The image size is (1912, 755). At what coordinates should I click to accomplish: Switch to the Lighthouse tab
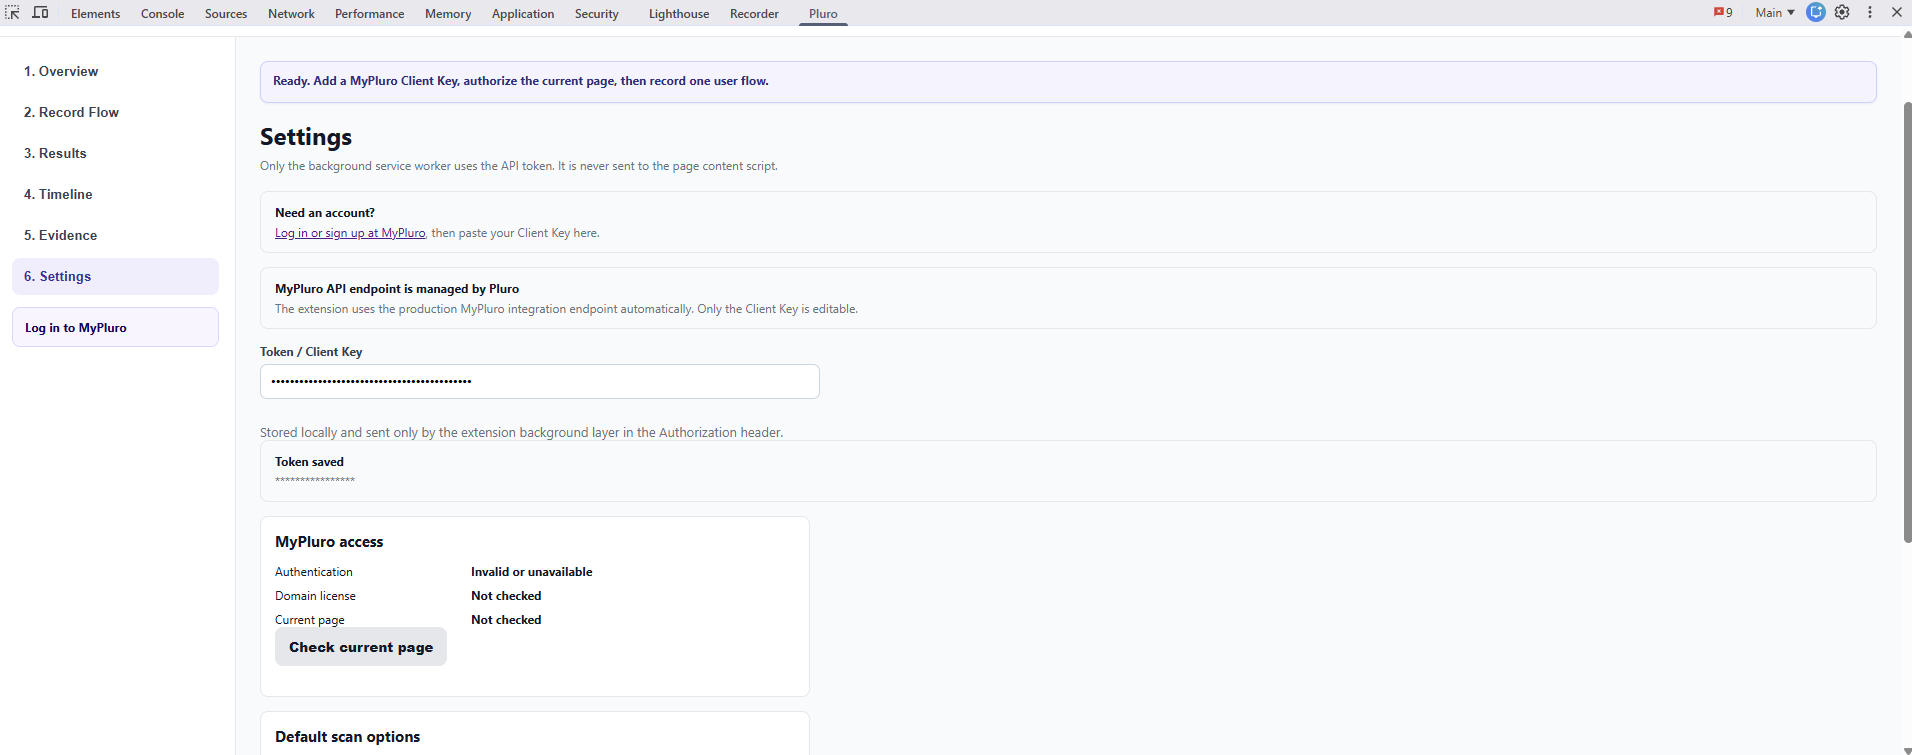pos(679,14)
